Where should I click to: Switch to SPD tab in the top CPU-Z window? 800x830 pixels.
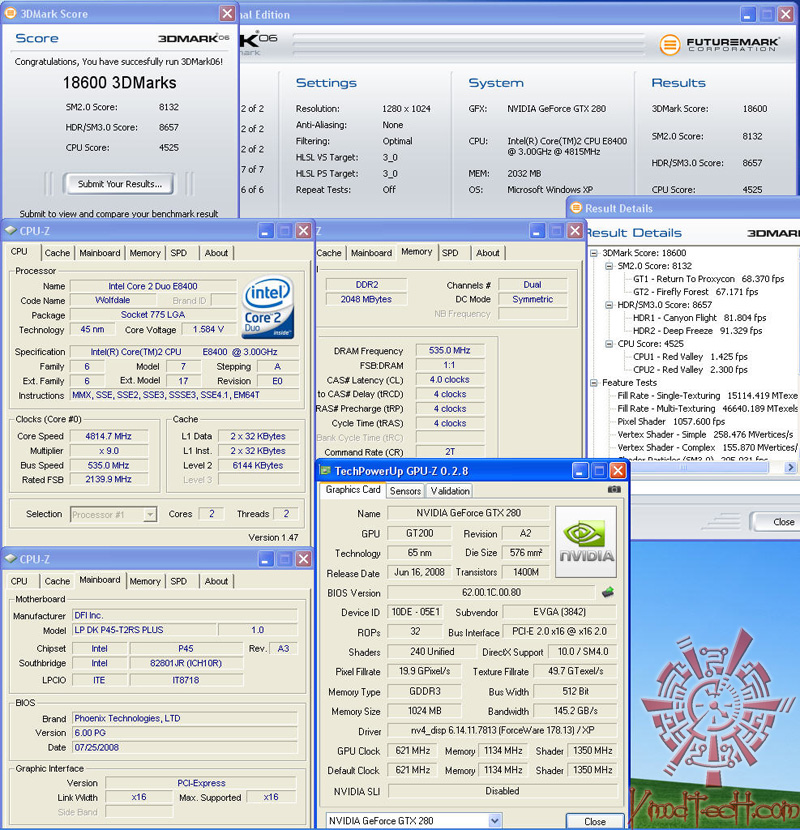[179, 253]
